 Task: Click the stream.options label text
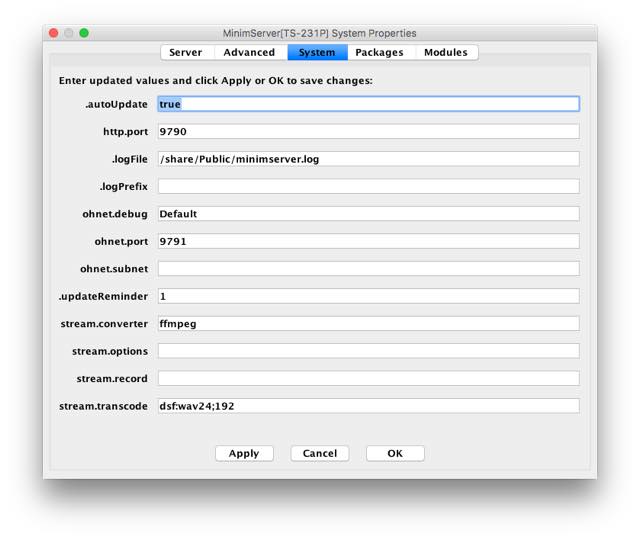110,351
